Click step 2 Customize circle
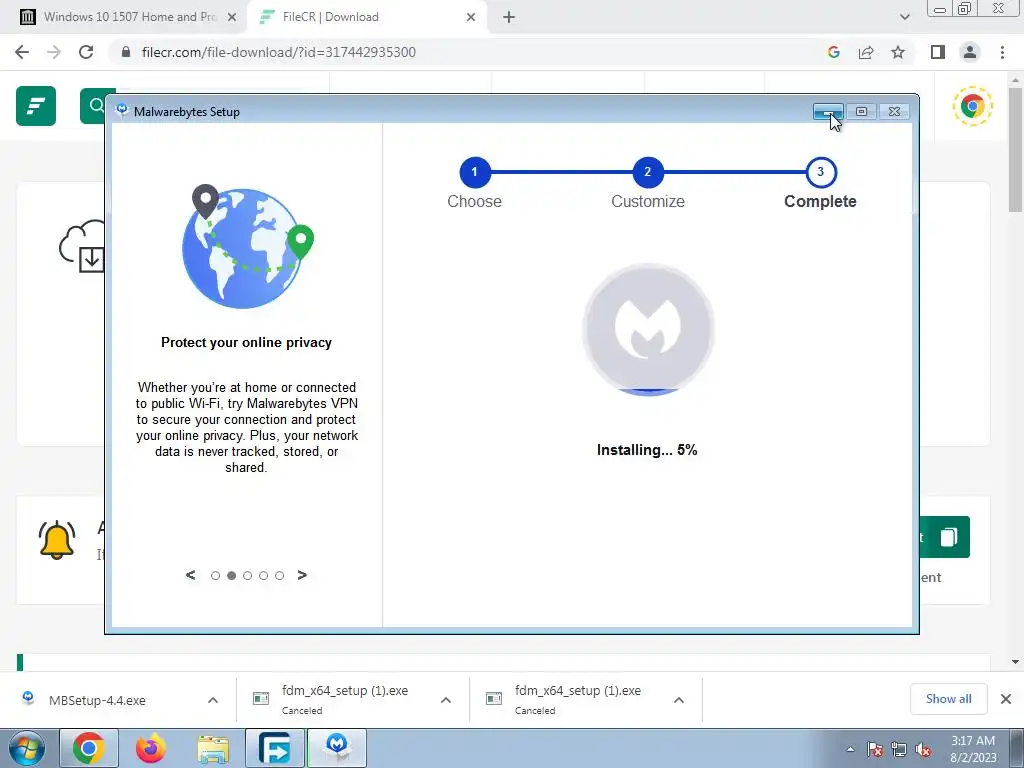The width and height of the screenshot is (1024, 768). 648,172
